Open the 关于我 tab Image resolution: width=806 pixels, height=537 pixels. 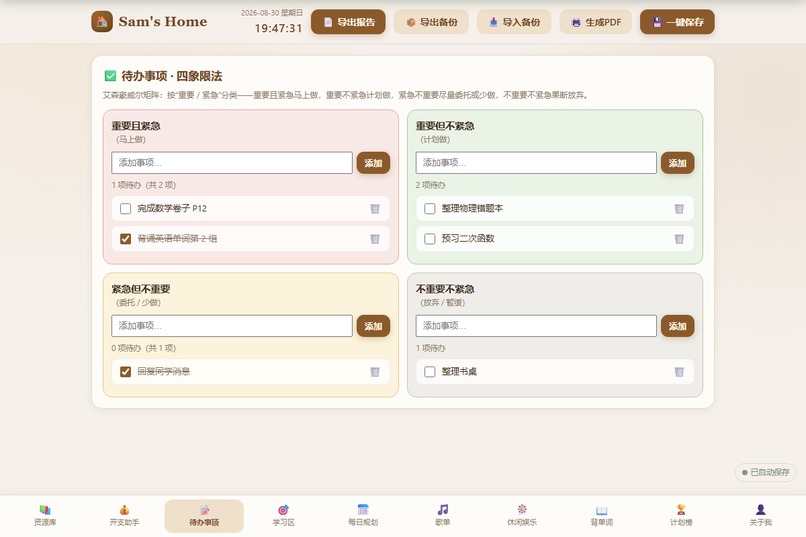coord(760,516)
